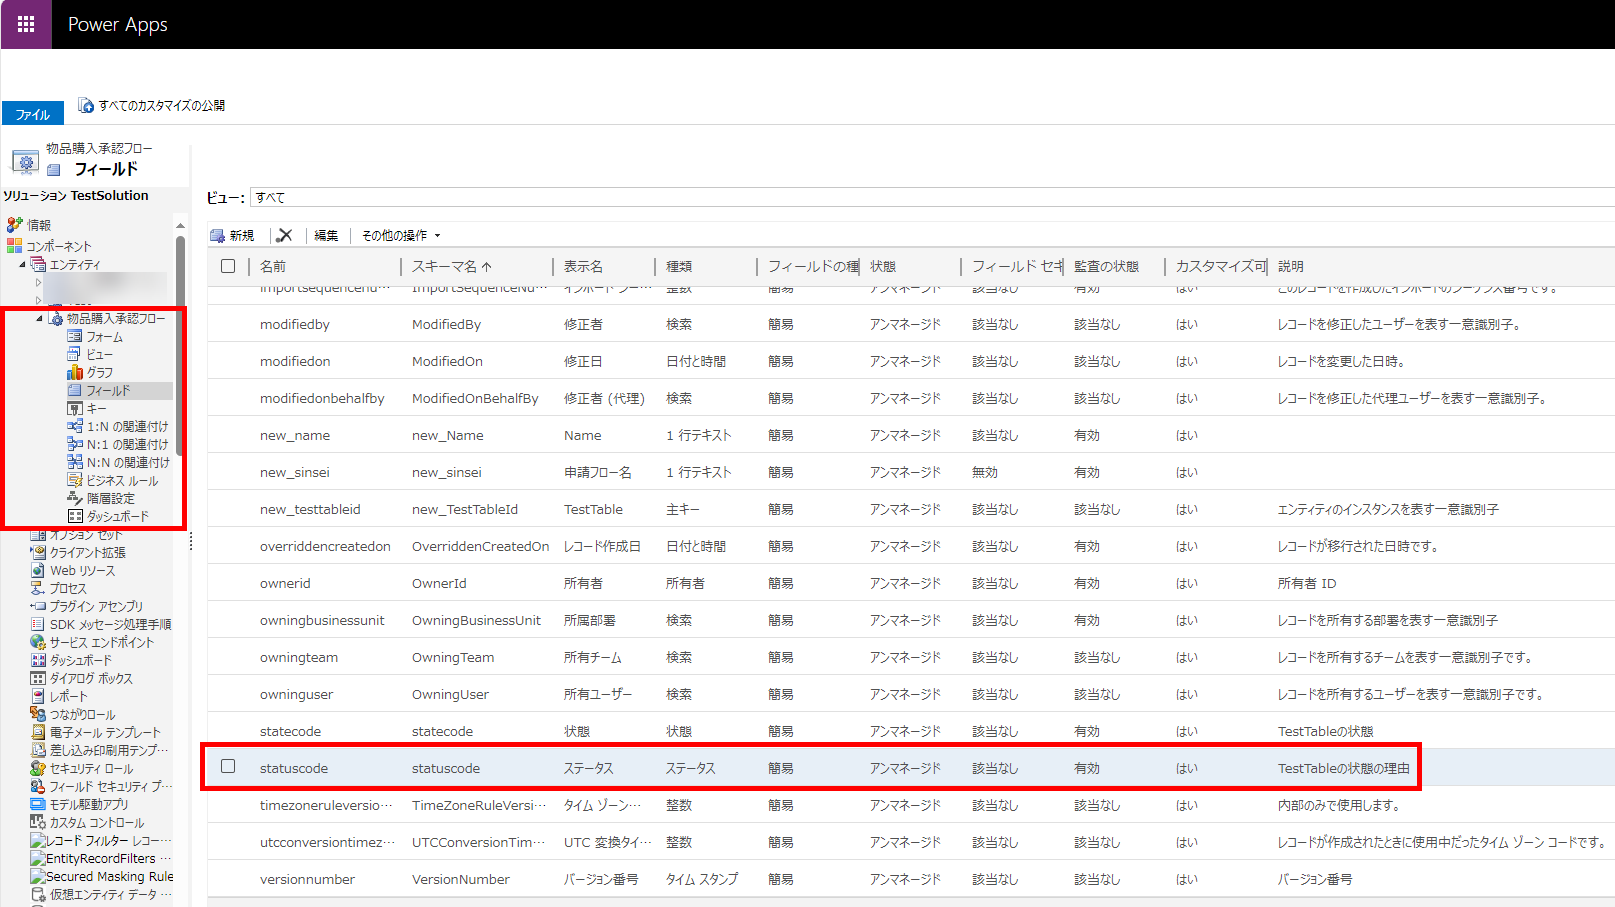Open the モデル駆動アプリ icon

tap(38, 804)
